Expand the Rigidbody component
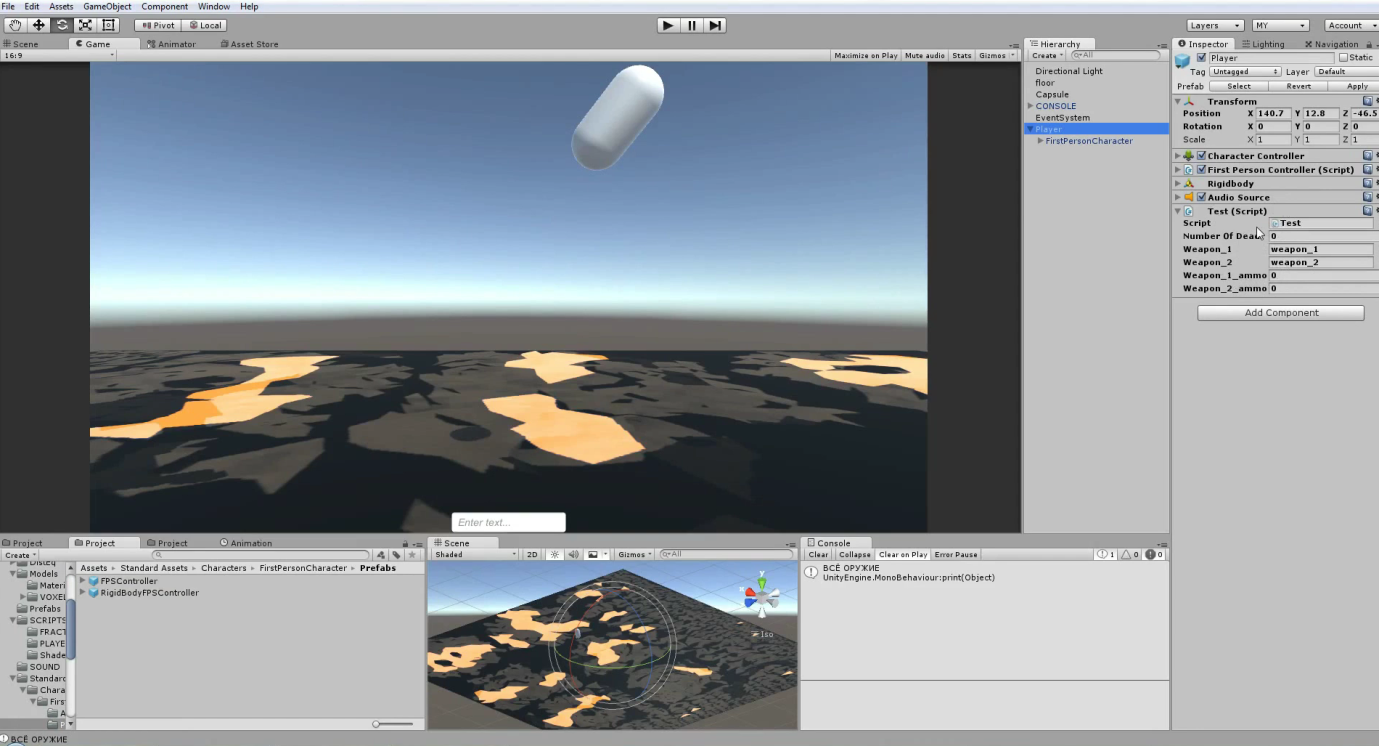Screen dimensions: 1379x746 [1178, 183]
